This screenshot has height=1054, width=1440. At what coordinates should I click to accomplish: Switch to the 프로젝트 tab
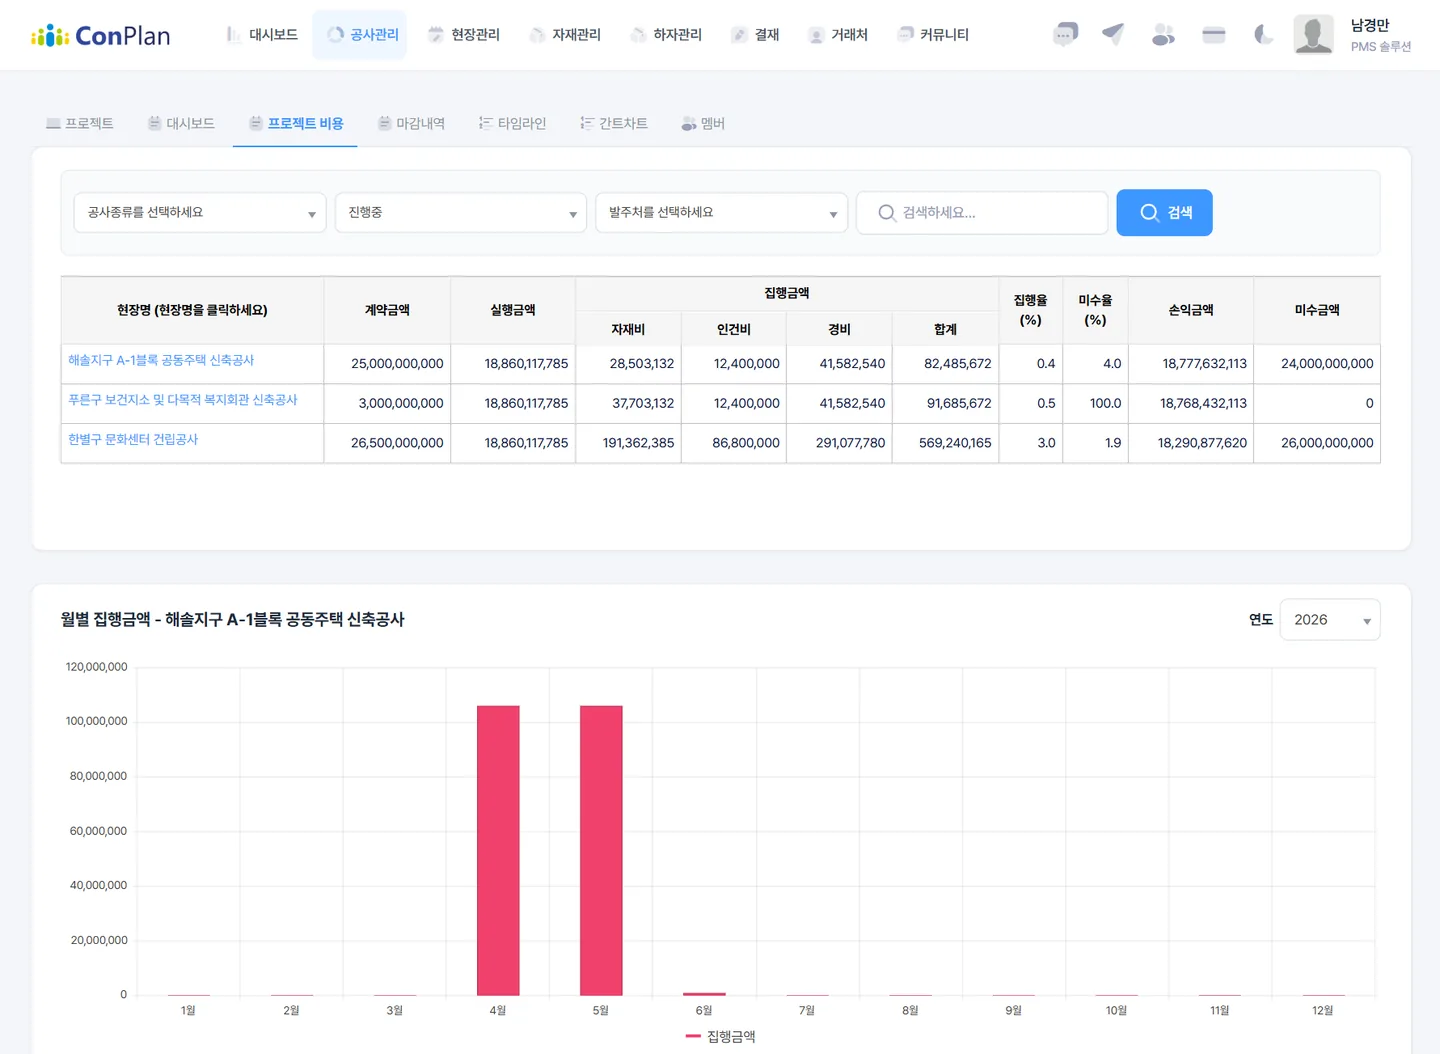[x=80, y=123]
